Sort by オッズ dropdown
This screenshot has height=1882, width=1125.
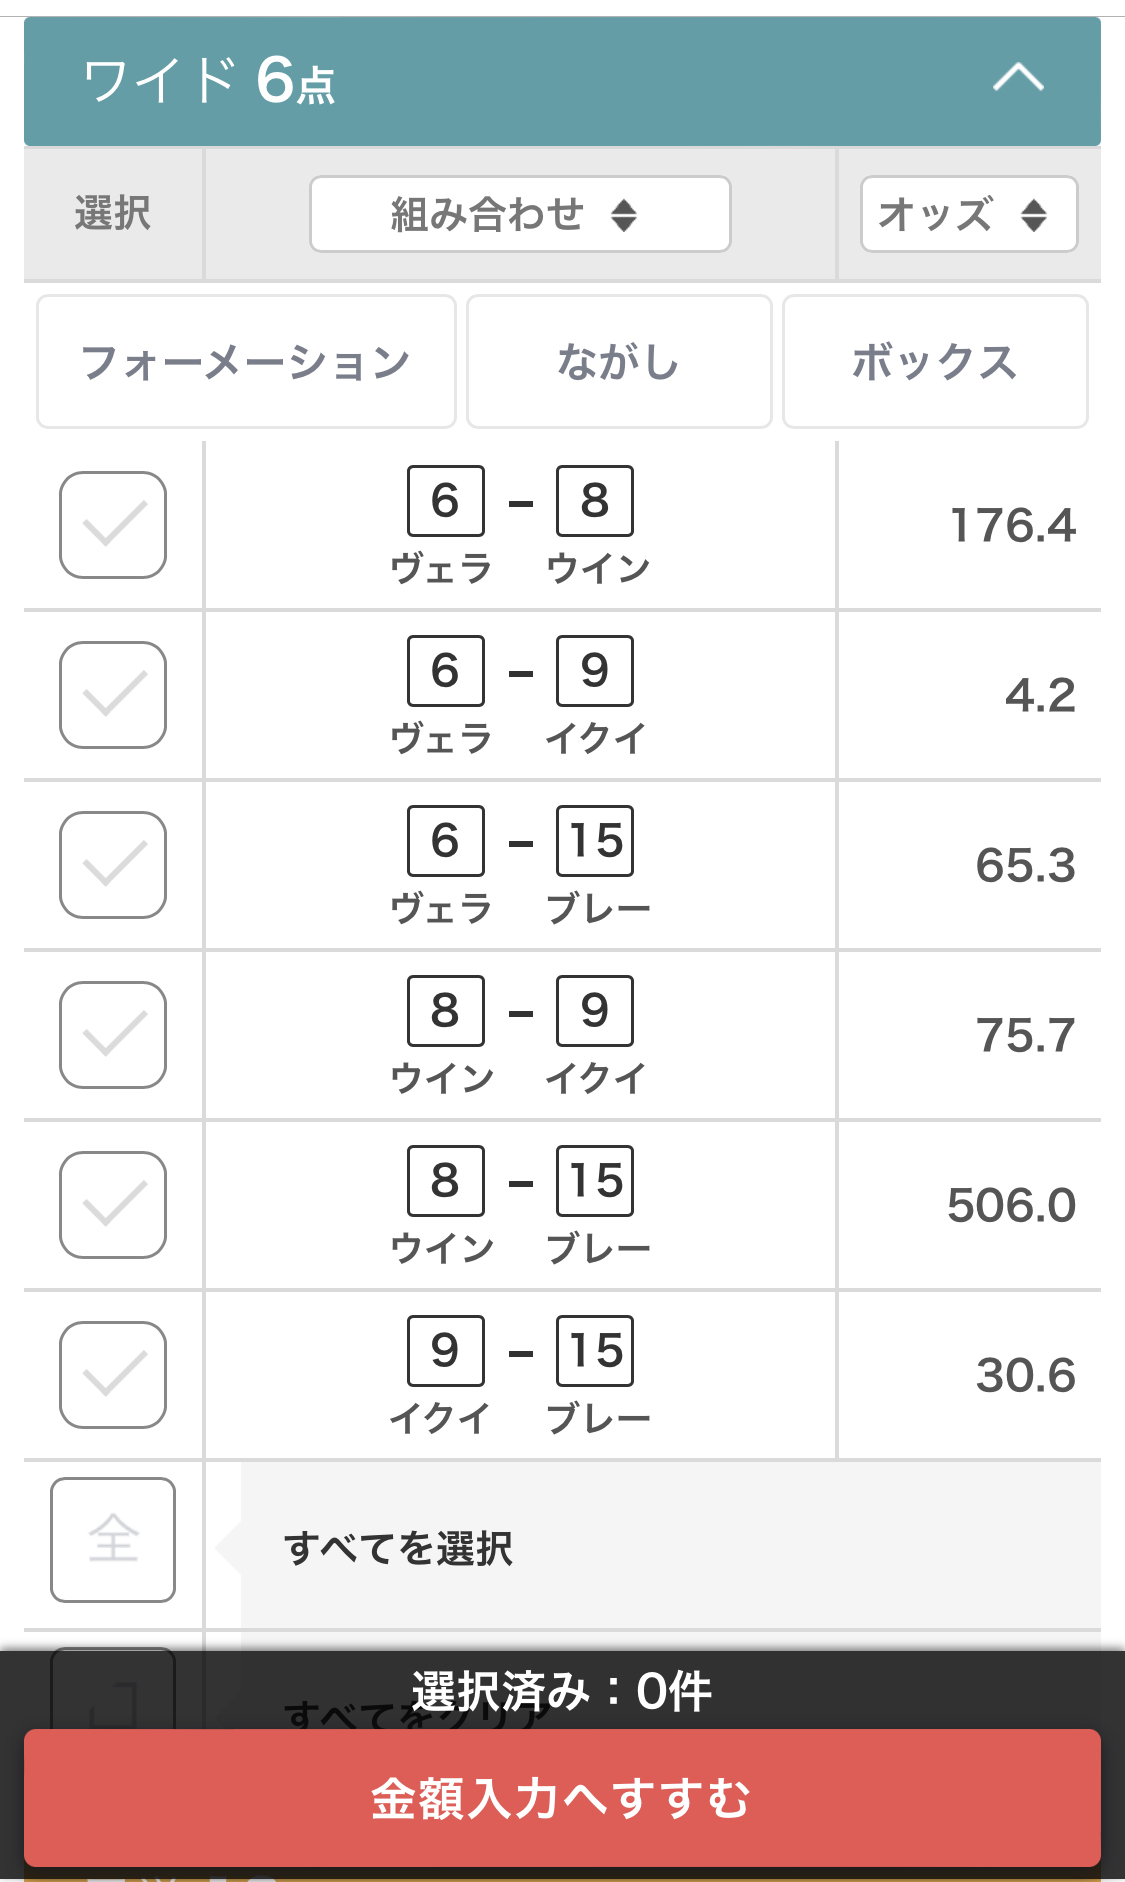tap(968, 214)
